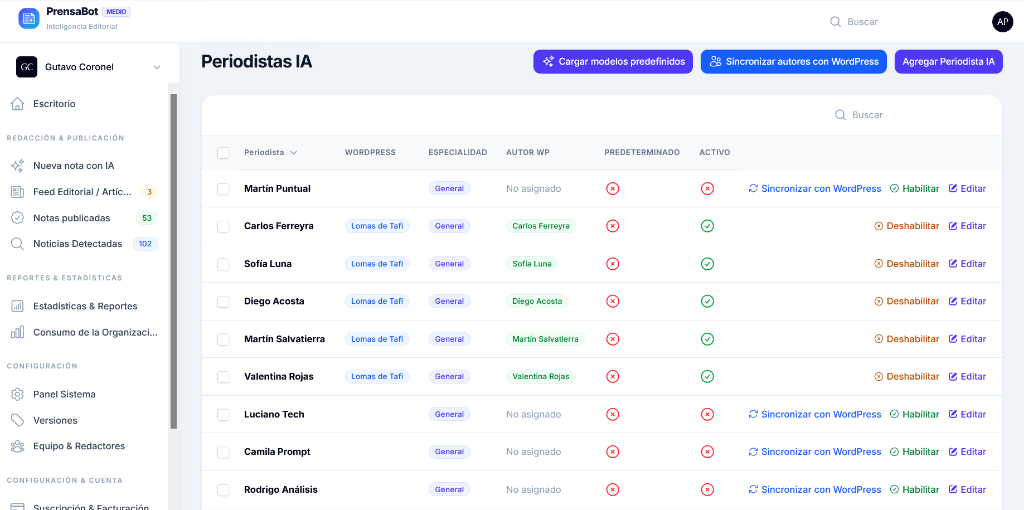Click the Escritorio home icon
Image resolution: width=1024 pixels, height=510 pixels.
[18, 104]
